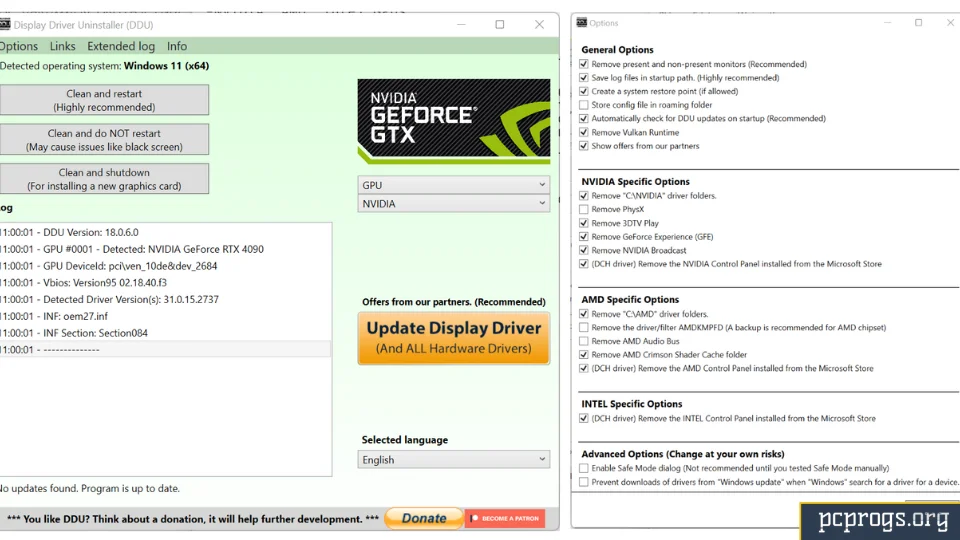The width and height of the screenshot is (960, 540).
Task: Click No updates found status text
Action: tap(90, 489)
